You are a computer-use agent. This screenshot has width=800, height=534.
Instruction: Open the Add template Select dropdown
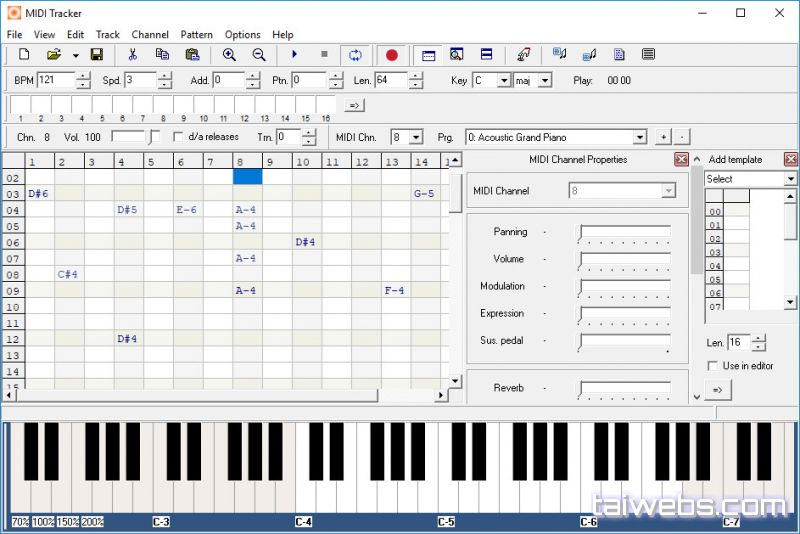[x=790, y=179]
